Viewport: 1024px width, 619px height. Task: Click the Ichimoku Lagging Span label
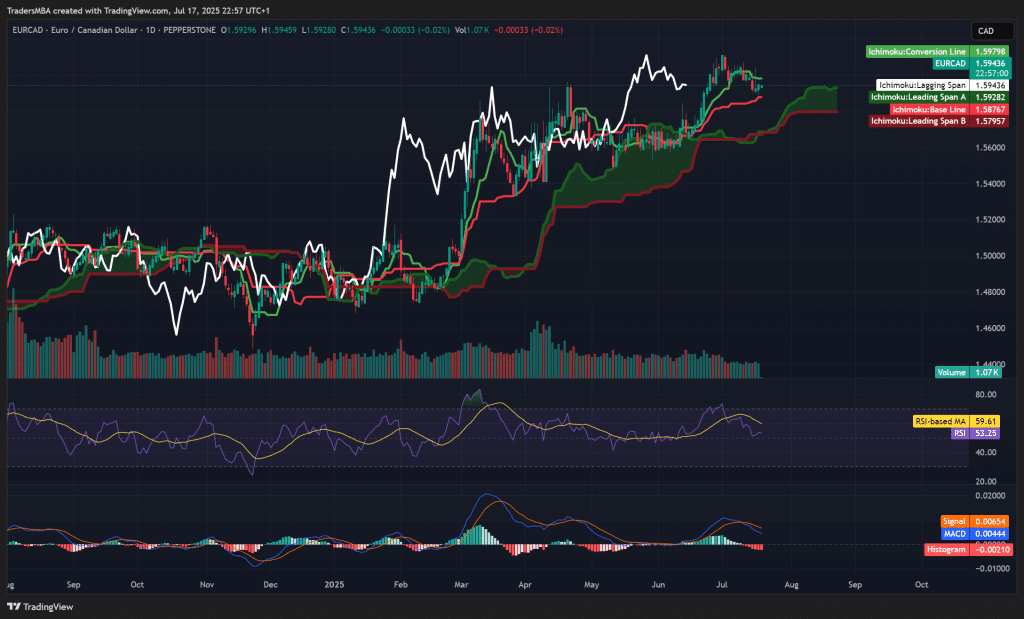(x=925, y=85)
